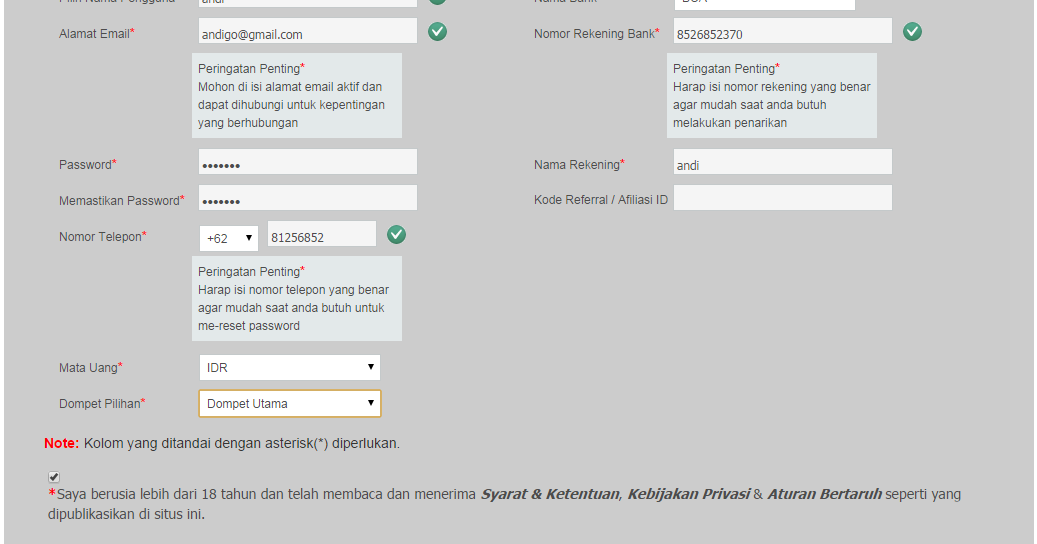1037x544 pixels.
Task: Click the Nomor Rekening Bank input field
Action: [x=782, y=31]
